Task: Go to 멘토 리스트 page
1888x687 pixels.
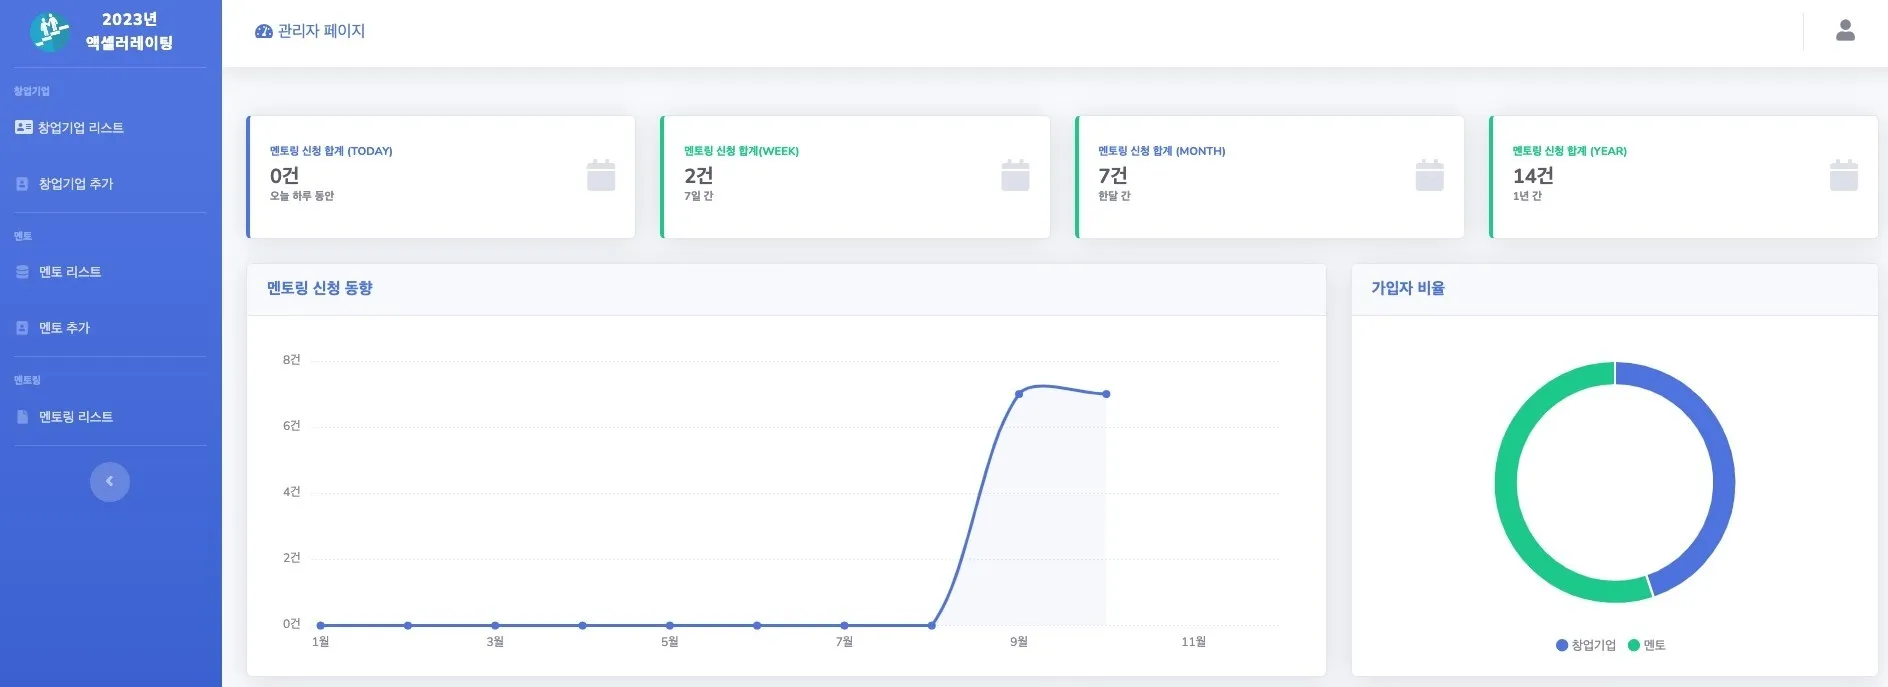Action: [x=69, y=272]
